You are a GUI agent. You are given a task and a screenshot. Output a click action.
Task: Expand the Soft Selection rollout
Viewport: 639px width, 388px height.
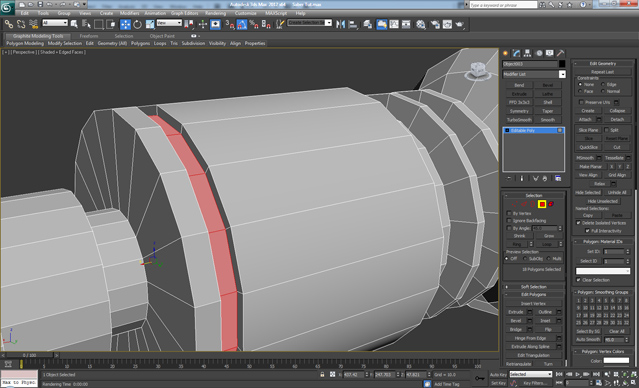coord(534,287)
